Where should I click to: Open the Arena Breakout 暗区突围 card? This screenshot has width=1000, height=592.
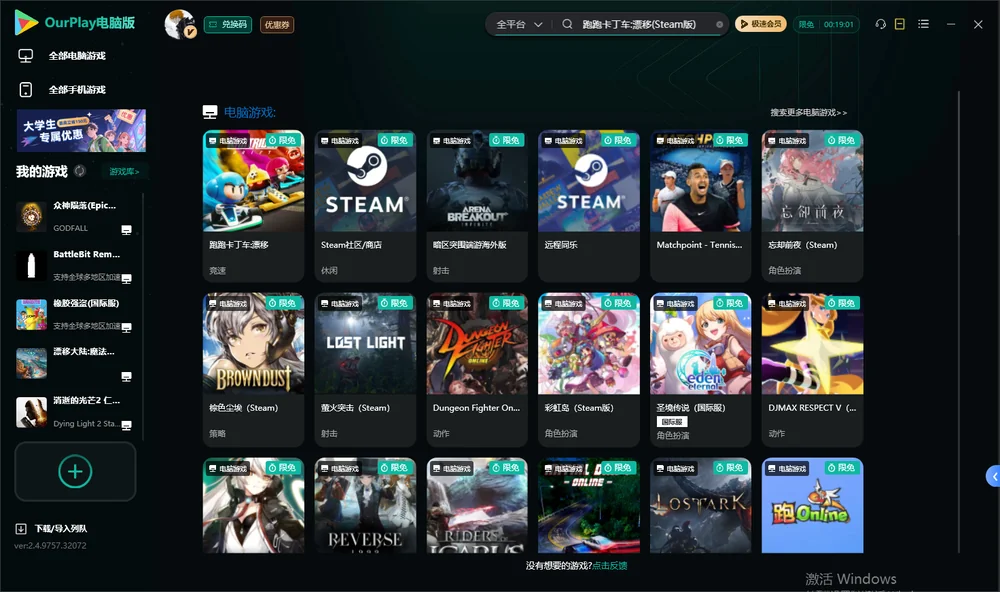pyautogui.click(x=477, y=205)
